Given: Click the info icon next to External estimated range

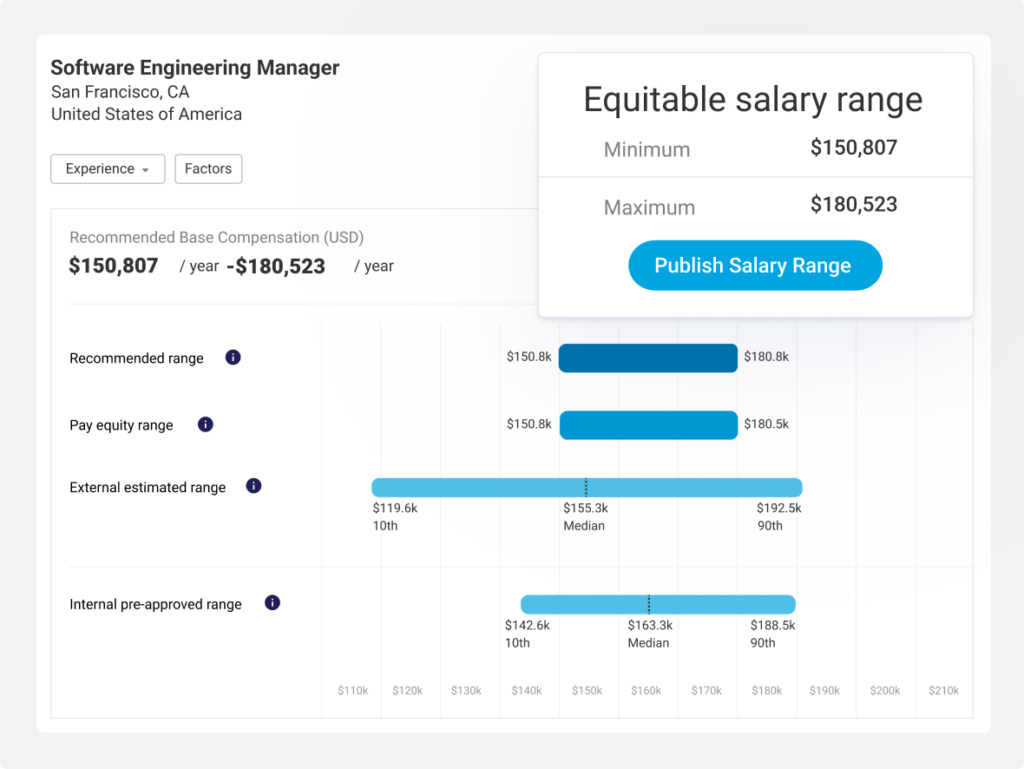Looking at the screenshot, I should click(253, 486).
